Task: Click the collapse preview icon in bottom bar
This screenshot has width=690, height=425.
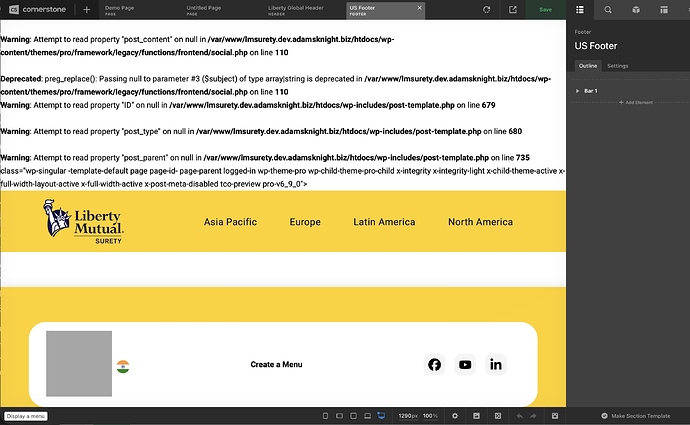Action: pos(498,416)
